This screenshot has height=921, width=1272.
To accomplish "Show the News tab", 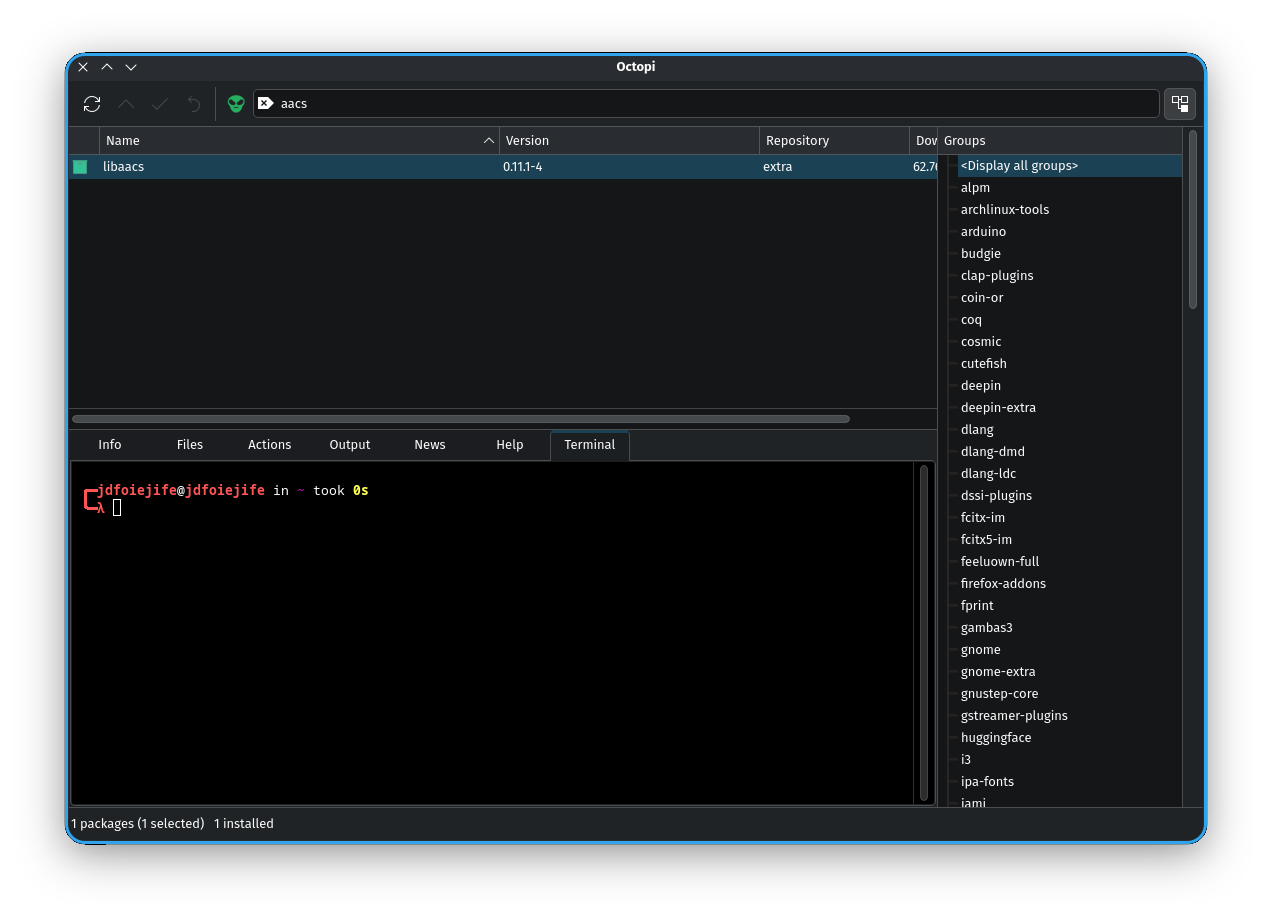I will coord(430,445).
